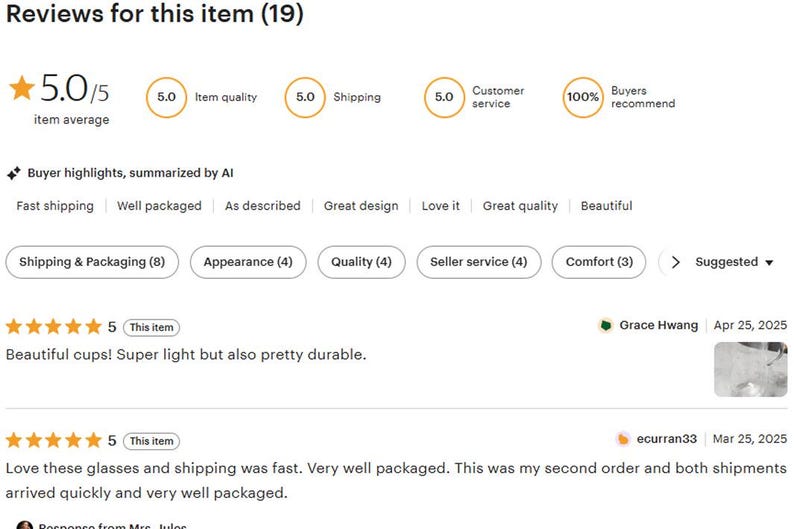Select the Seller service (4) filter
This screenshot has width=794, height=529.
[479, 262]
